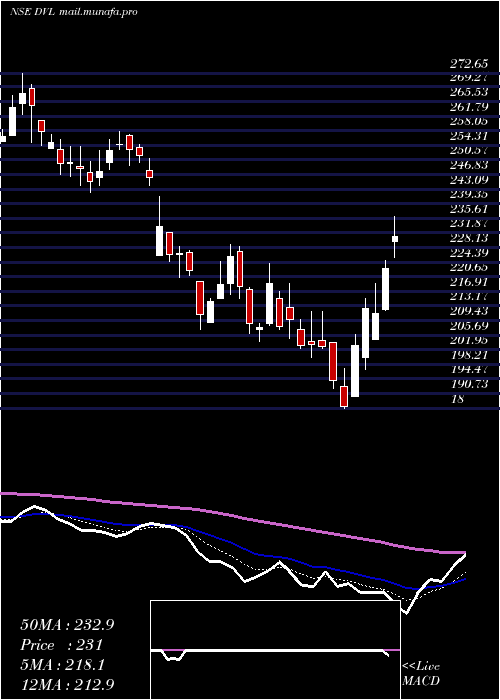Select the 235.61 price axis label
500x700 pixels.
(469, 209)
